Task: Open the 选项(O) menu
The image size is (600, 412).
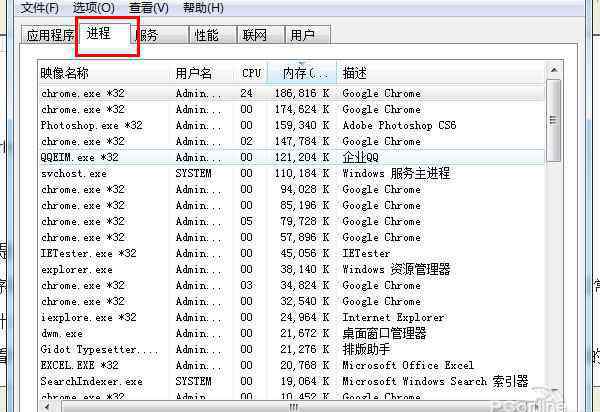Action: 93,7
